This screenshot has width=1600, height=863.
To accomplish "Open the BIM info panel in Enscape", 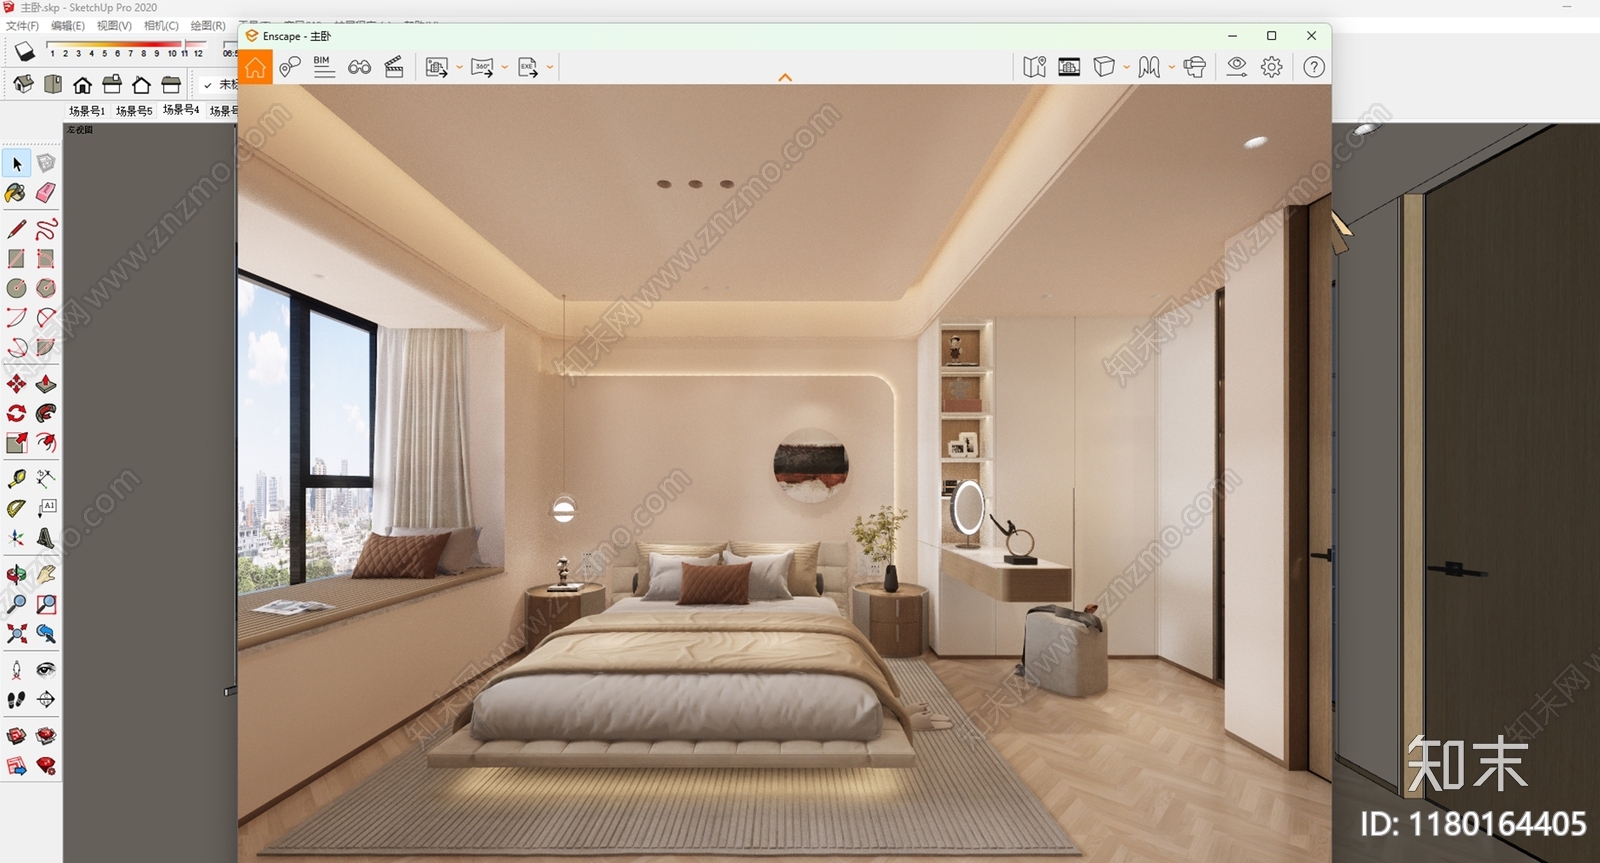I will click(323, 67).
